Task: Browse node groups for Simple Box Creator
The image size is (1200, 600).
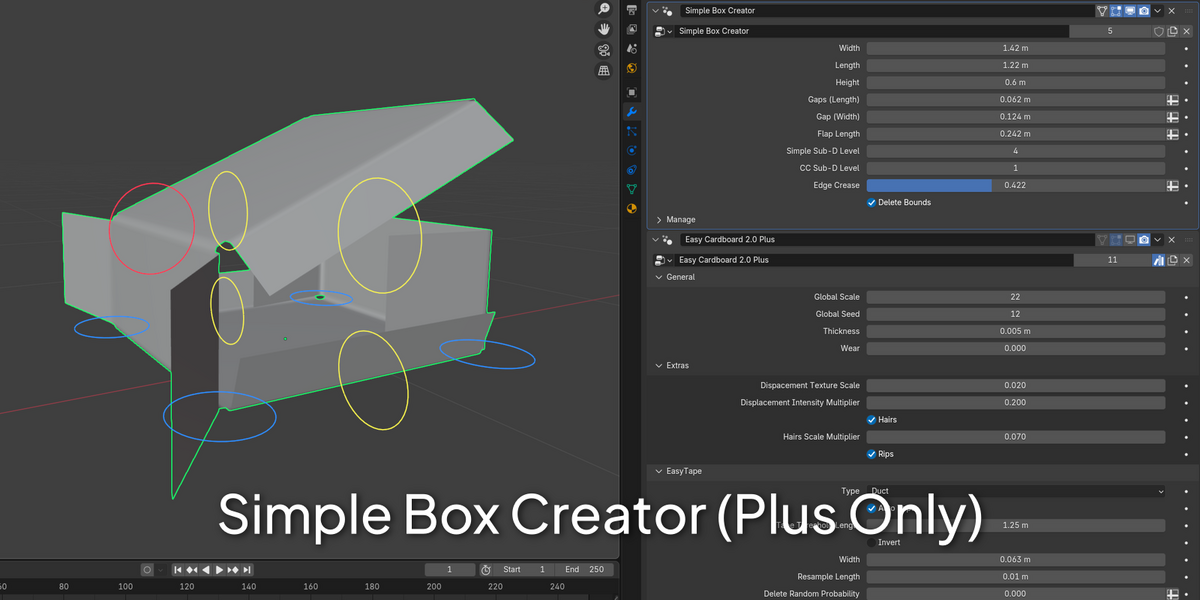Action: pos(662,31)
